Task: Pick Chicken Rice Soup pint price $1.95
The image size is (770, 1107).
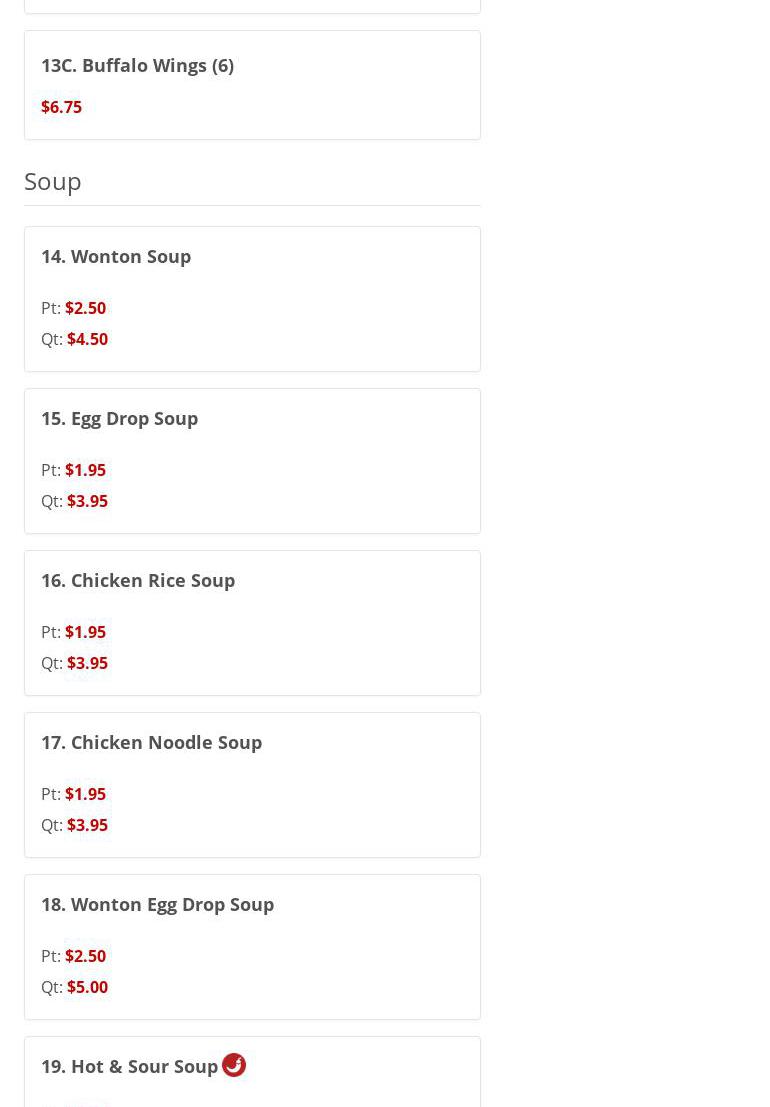Action: tap(85, 632)
